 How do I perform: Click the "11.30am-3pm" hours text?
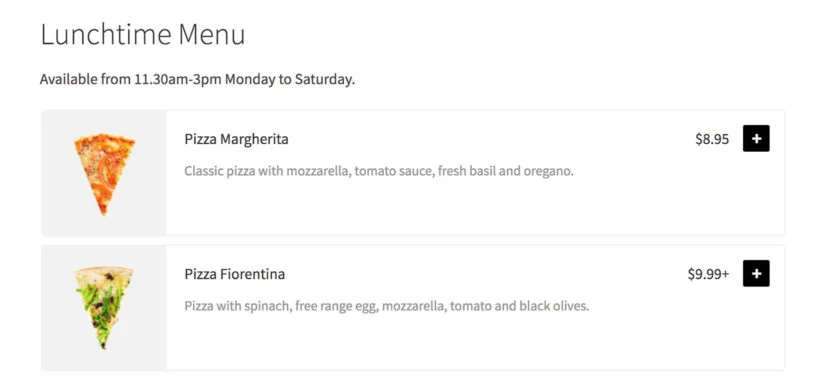[x=178, y=80]
